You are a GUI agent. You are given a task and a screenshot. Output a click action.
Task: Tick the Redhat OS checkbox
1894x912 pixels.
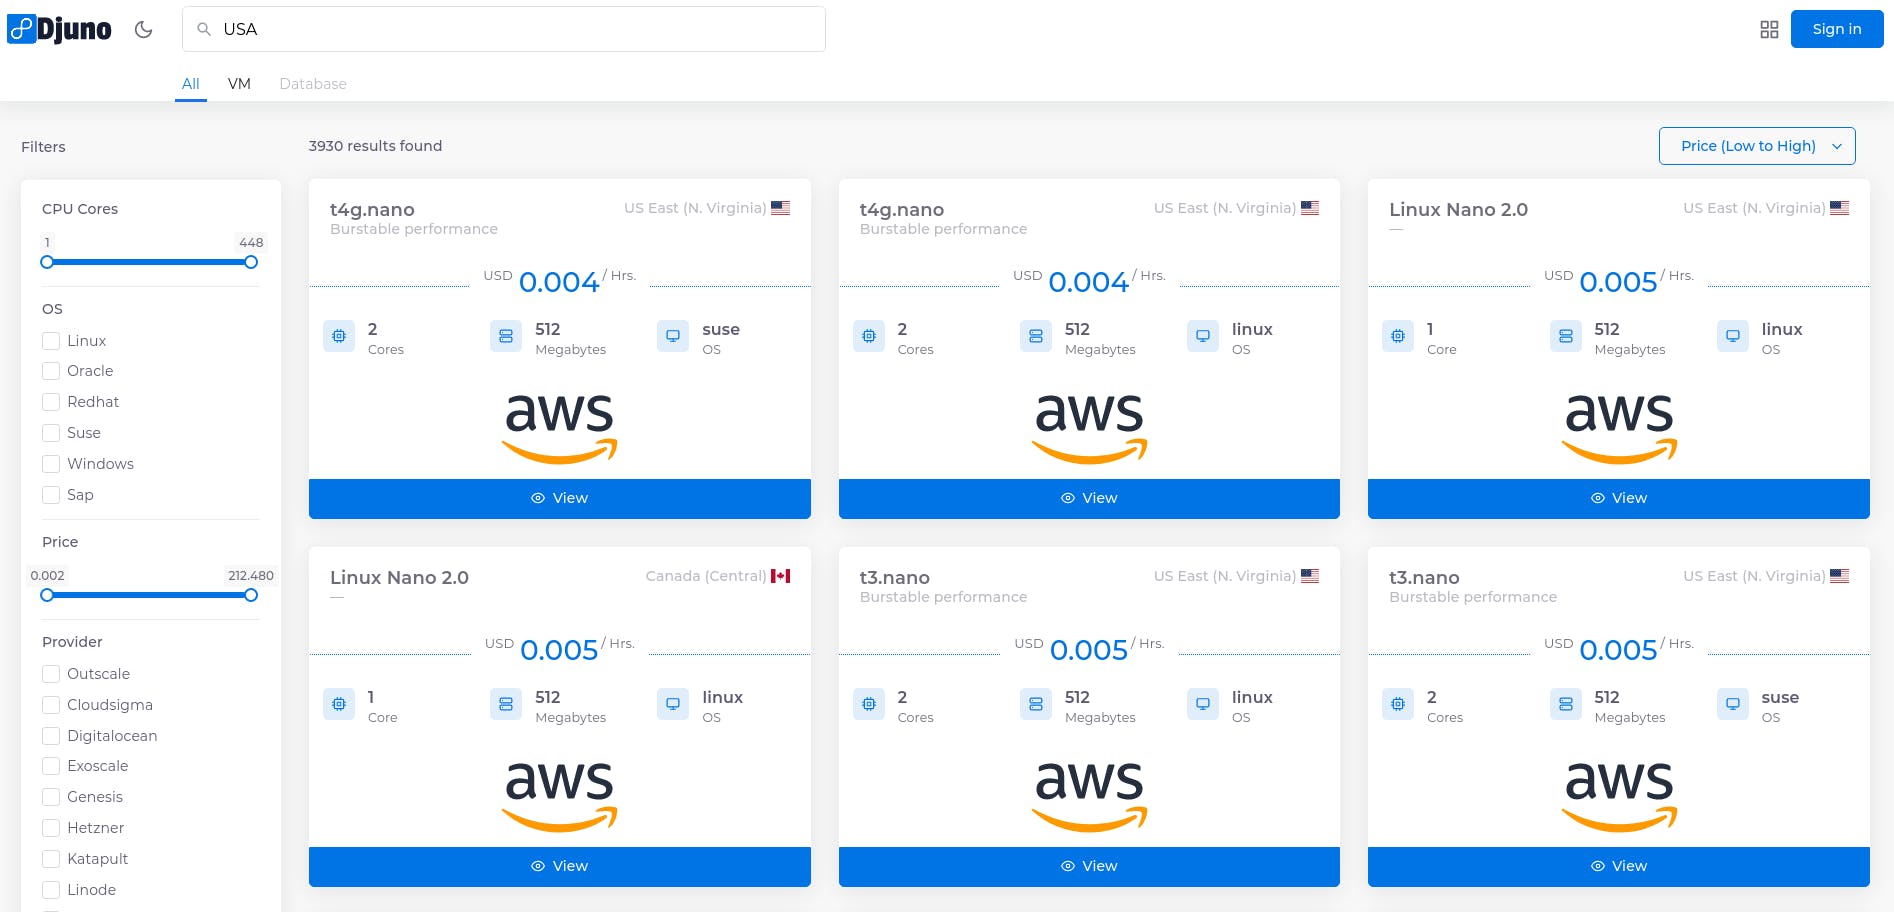[51, 402]
